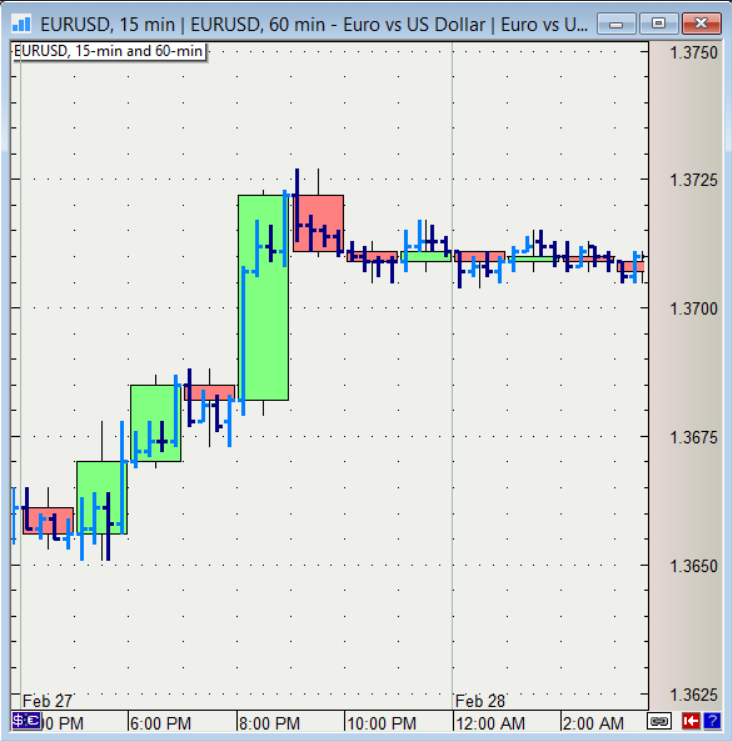
Task: Click the chain link icon
Action: (659, 722)
